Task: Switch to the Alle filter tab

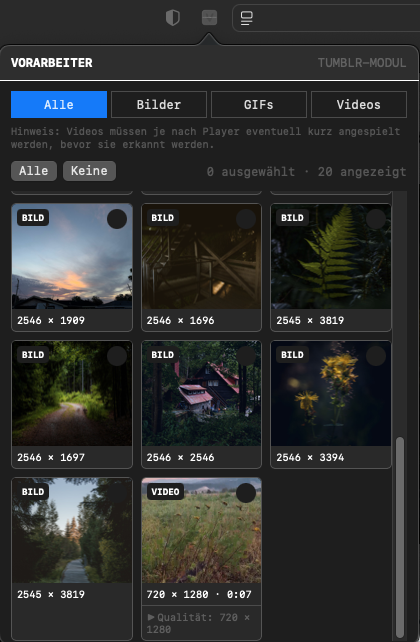Action: 59,104
